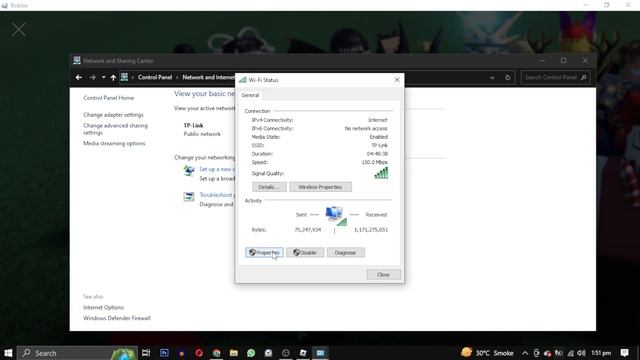The image size is (640, 360).
Task: Click the Troubleshoot problems link
Action: tap(217, 195)
